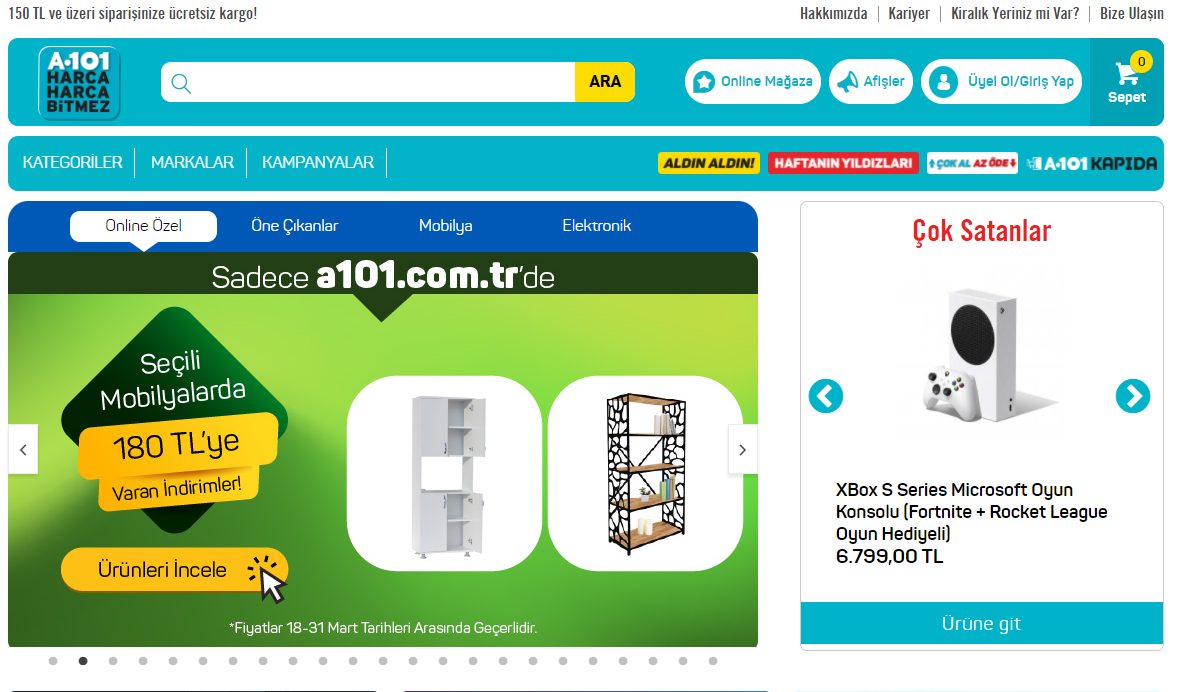Image resolution: width=1183 pixels, height=692 pixels.
Task: Show previous Çok Satanlar product arrow
Action: [826, 396]
